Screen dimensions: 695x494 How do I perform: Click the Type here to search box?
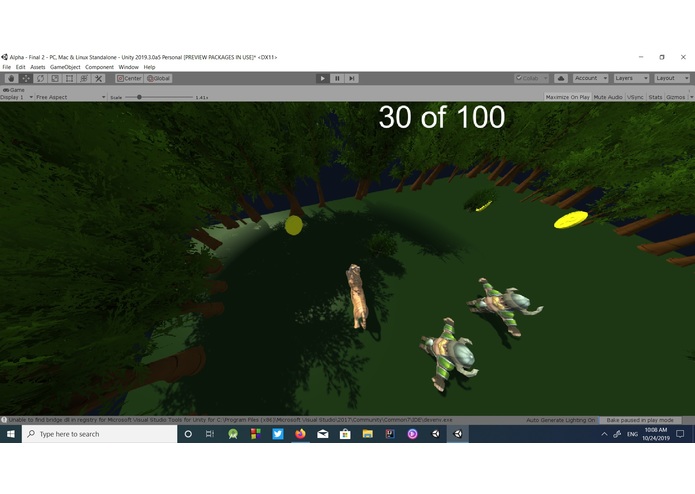pos(99,434)
